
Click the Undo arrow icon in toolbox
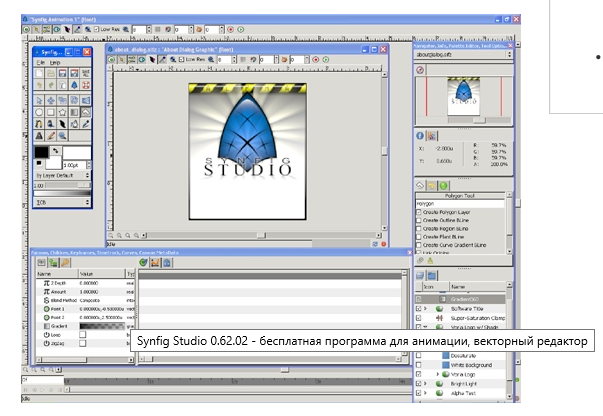click(39, 85)
